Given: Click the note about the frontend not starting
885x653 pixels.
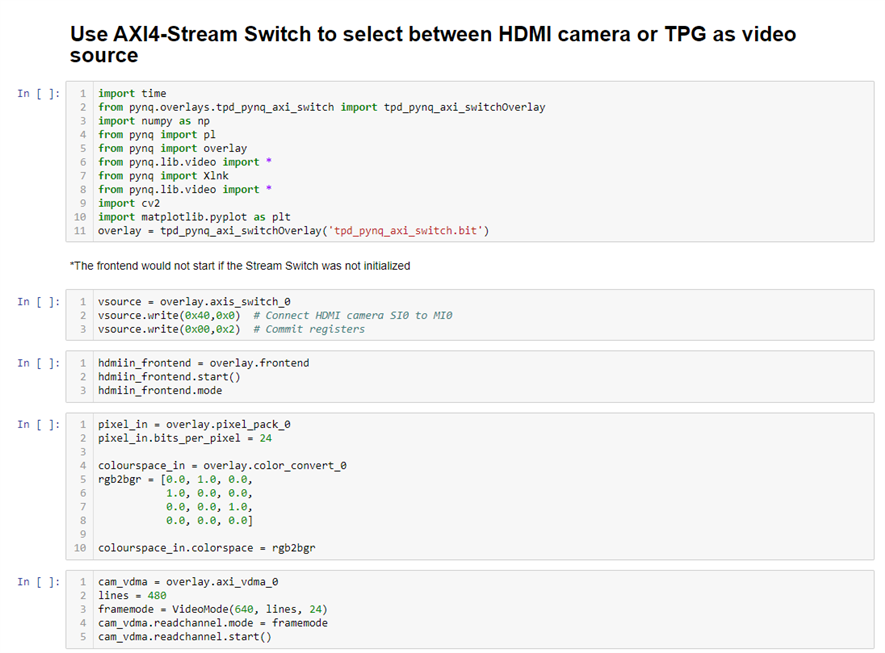Looking at the screenshot, I should pos(240,266).
